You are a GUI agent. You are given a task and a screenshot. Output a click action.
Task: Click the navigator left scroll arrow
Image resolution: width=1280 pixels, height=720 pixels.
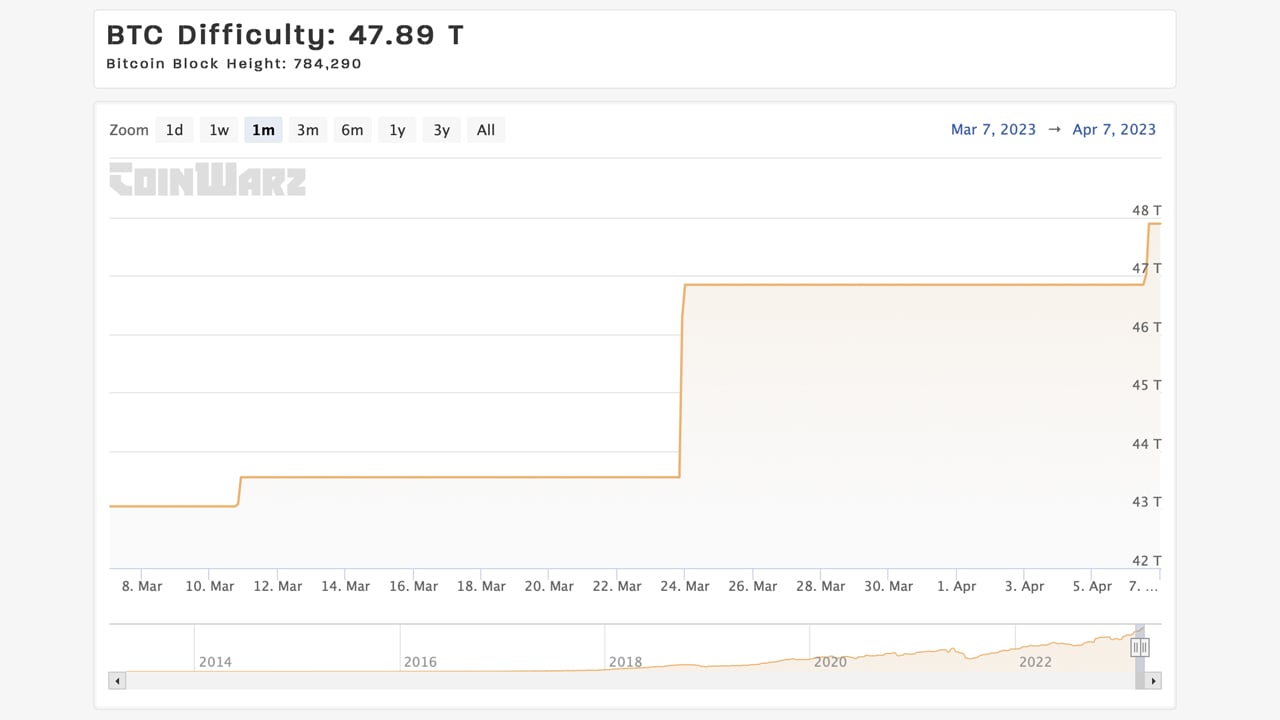(x=117, y=681)
